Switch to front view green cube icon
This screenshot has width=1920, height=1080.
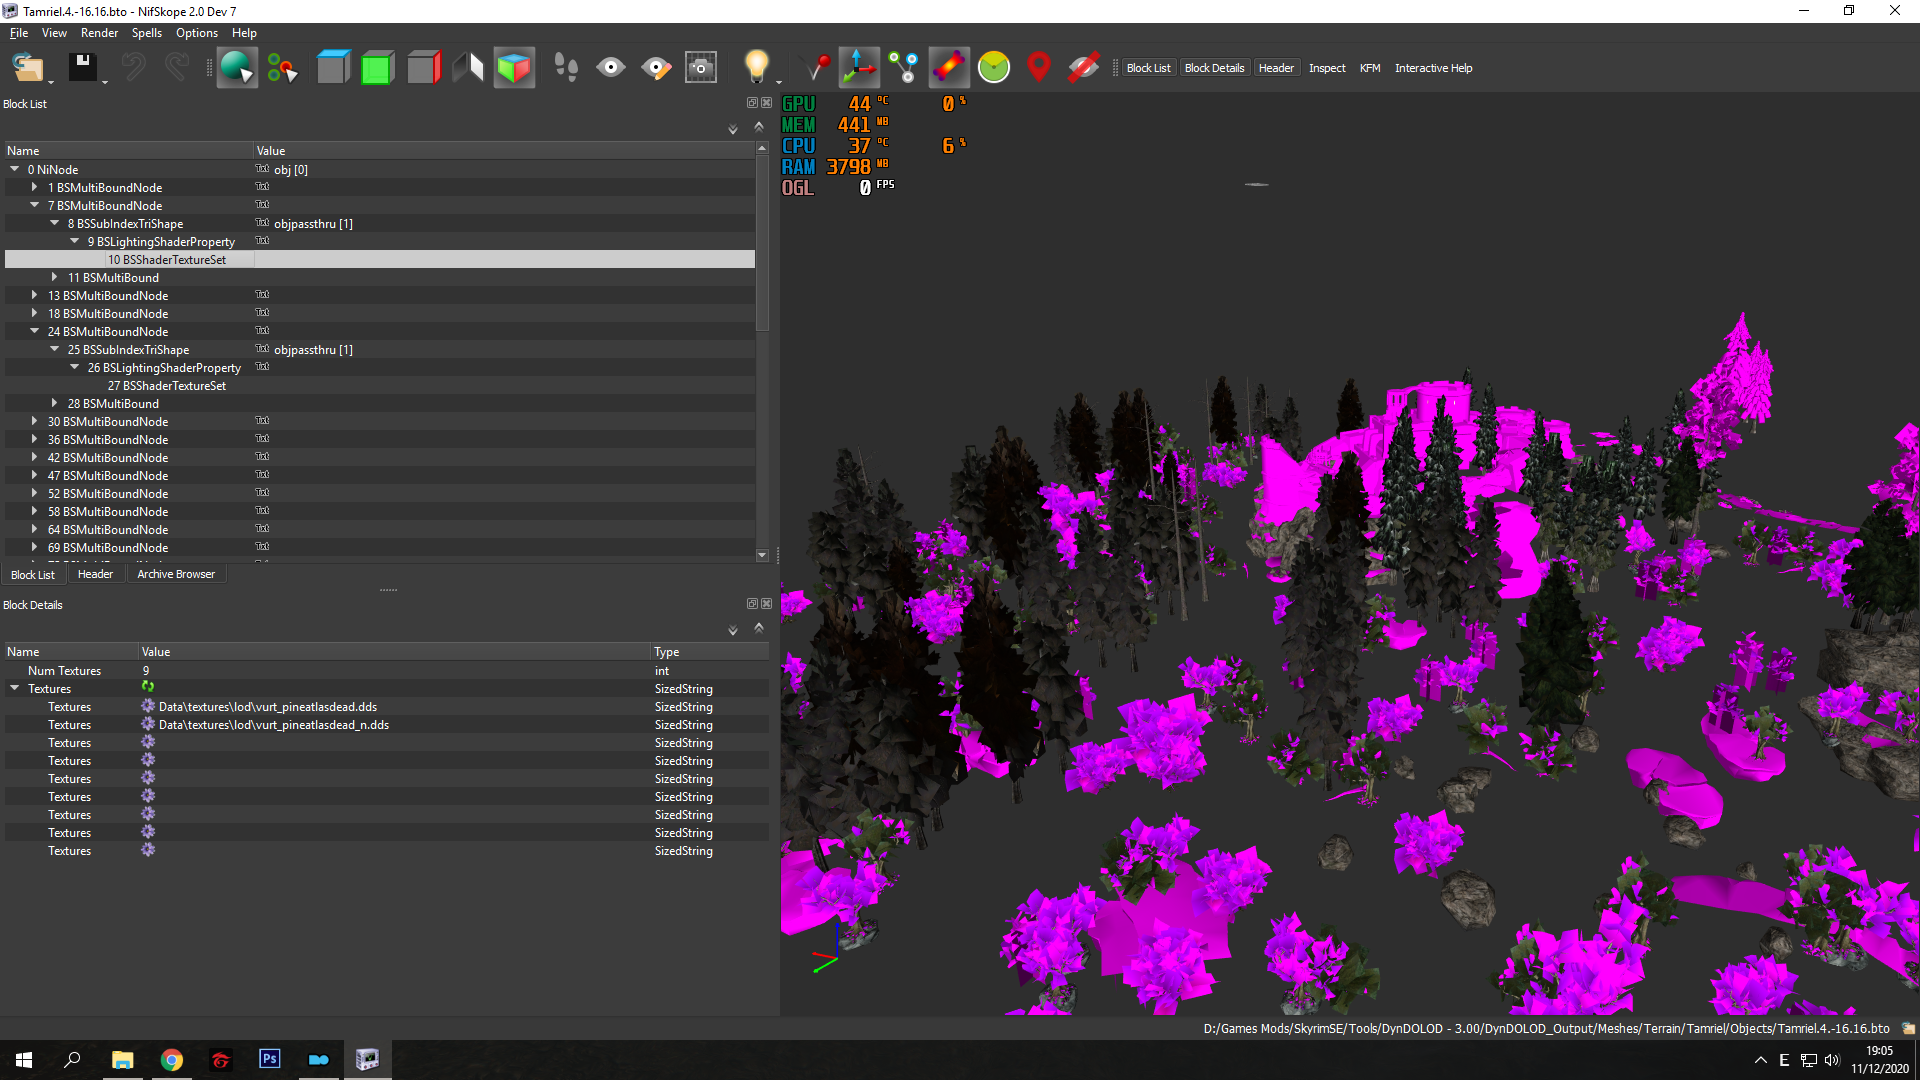[x=377, y=68]
